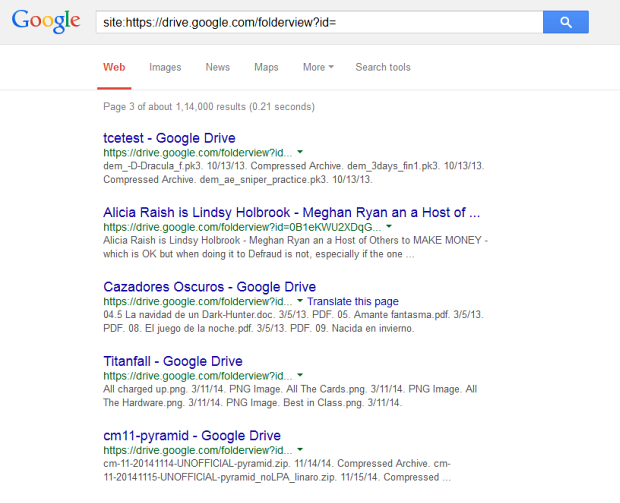Screen dimensions: 620x503
Task: Select the Web tab
Action: point(114,67)
